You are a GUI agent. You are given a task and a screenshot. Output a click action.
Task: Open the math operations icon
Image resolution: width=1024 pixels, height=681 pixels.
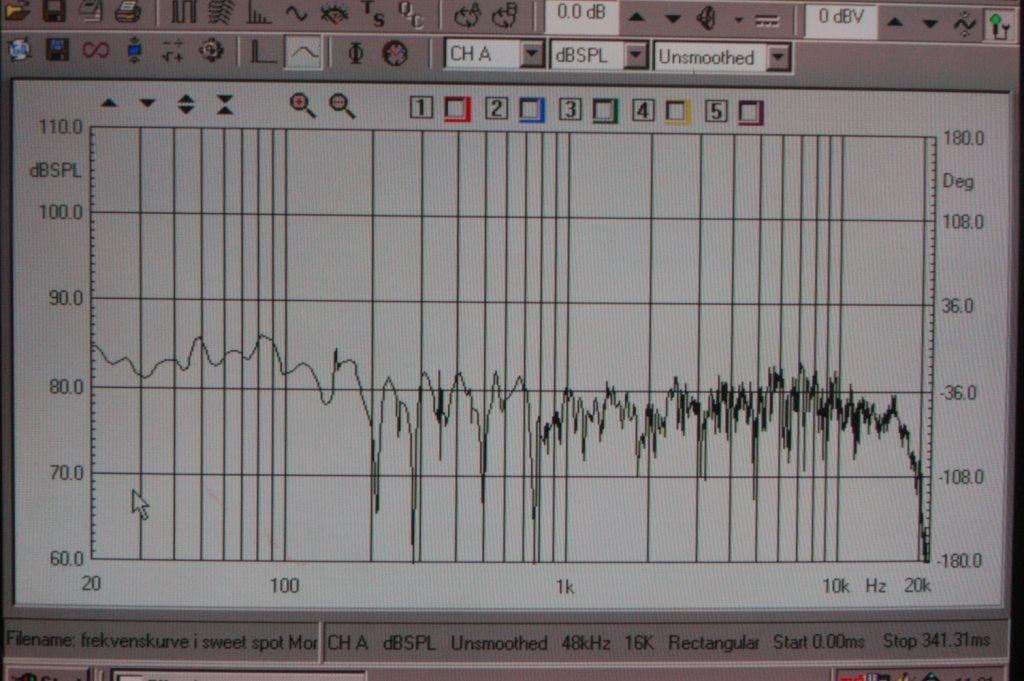pos(172,50)
